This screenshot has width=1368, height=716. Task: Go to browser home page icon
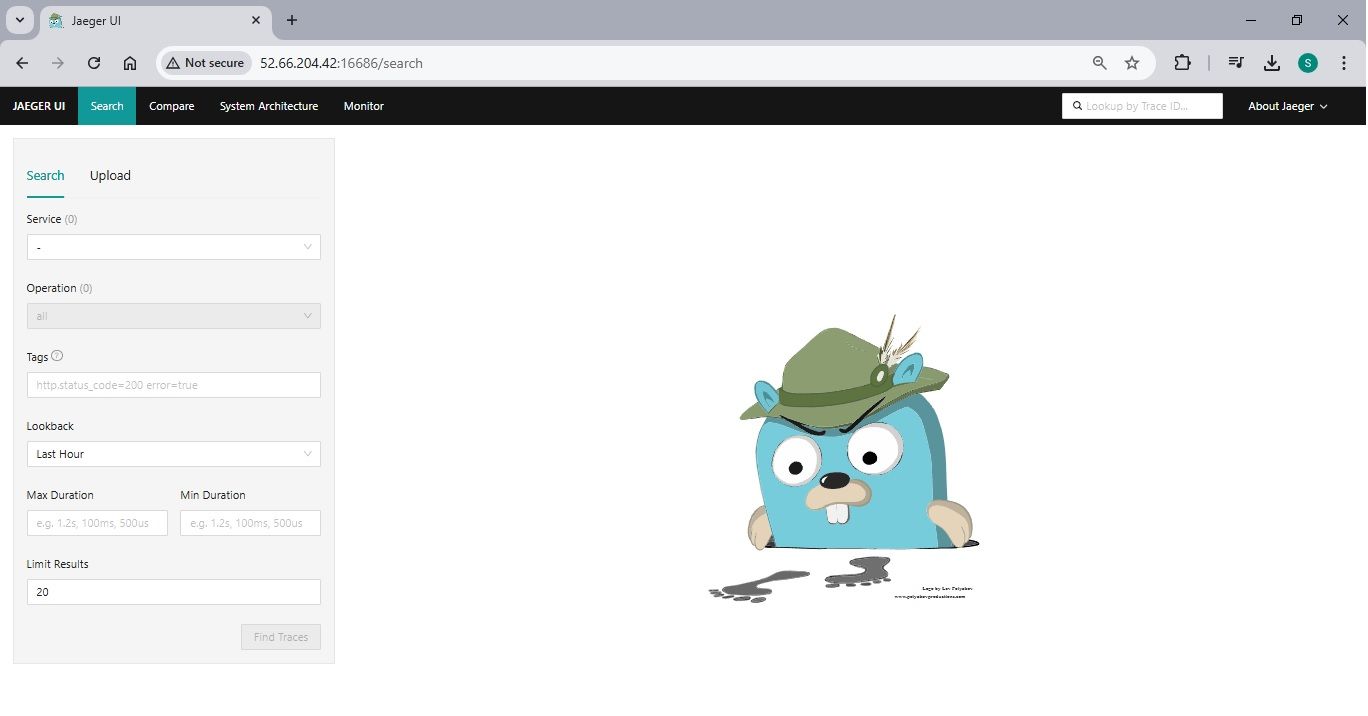click(130, 63)
